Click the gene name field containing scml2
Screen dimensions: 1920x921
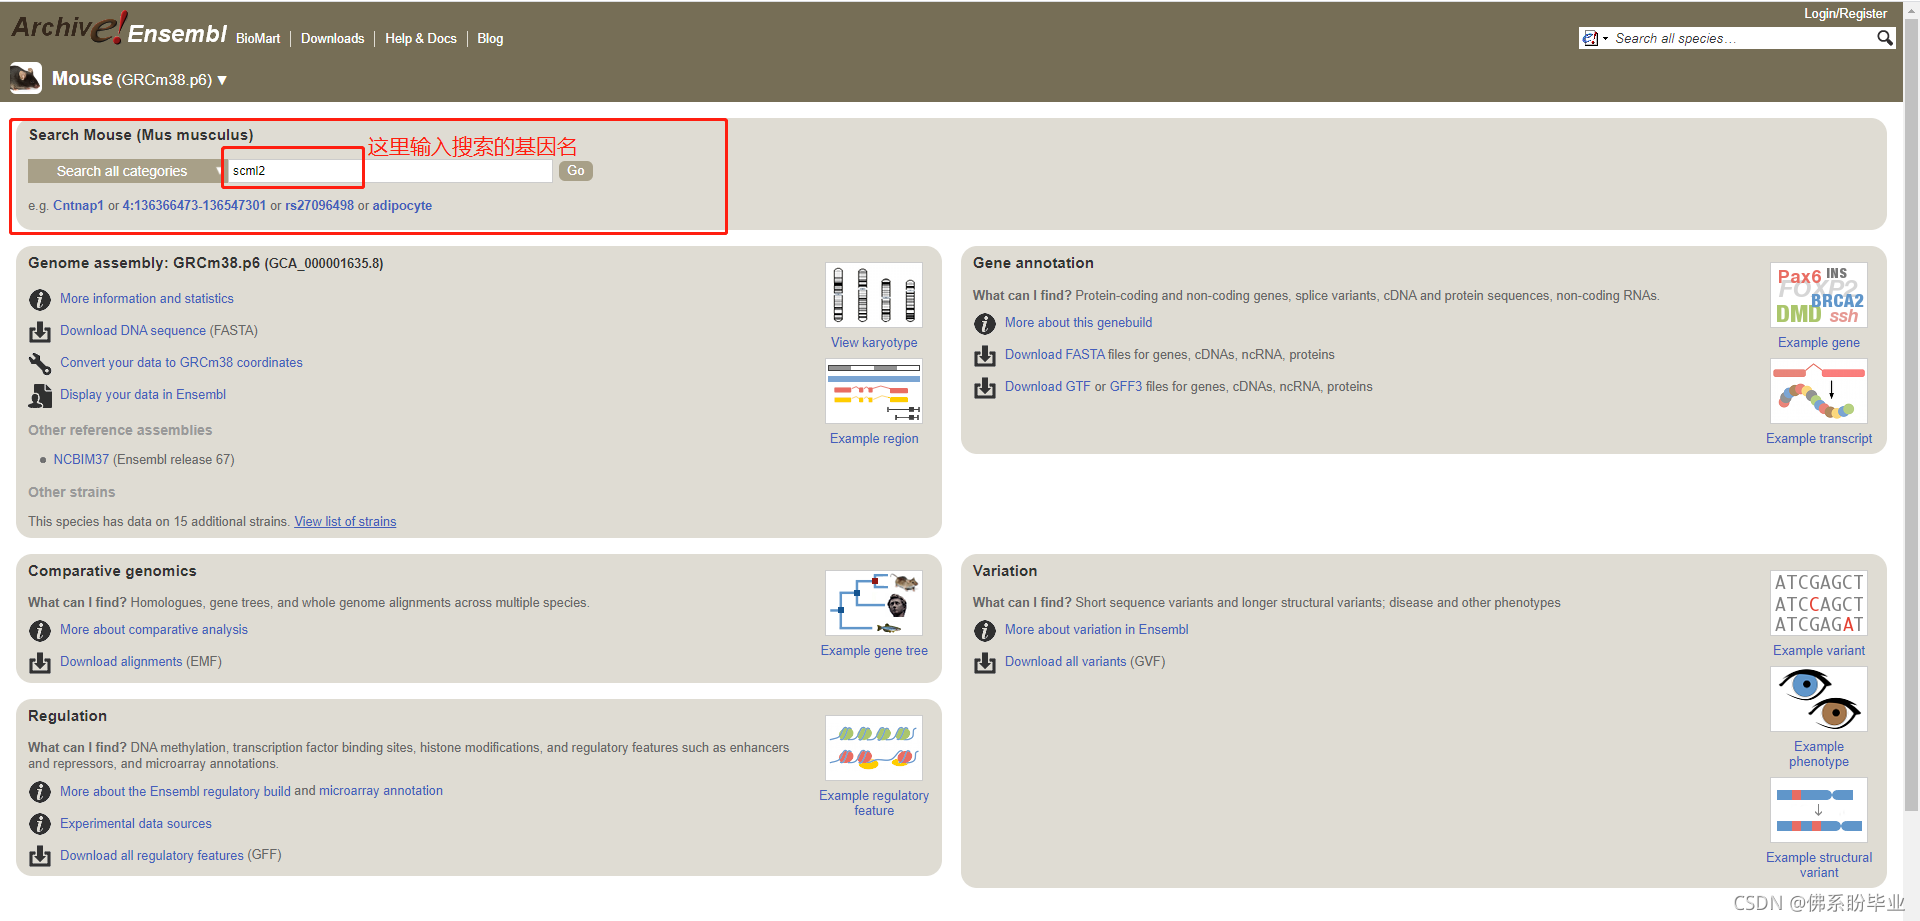point(390,171)
